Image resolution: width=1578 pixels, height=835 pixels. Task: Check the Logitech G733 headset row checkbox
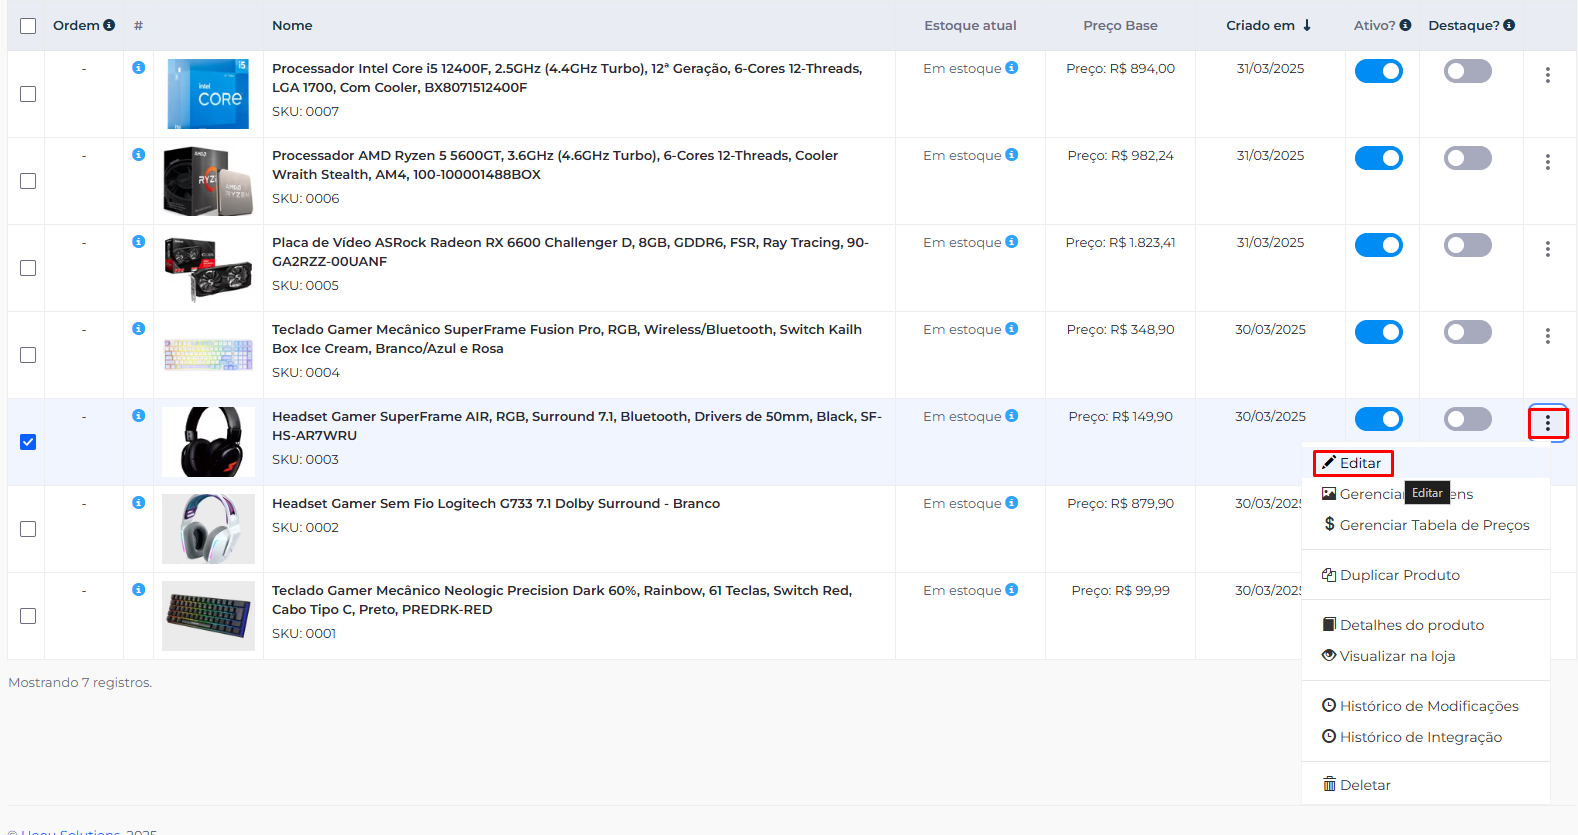click(x=28, y=529)
